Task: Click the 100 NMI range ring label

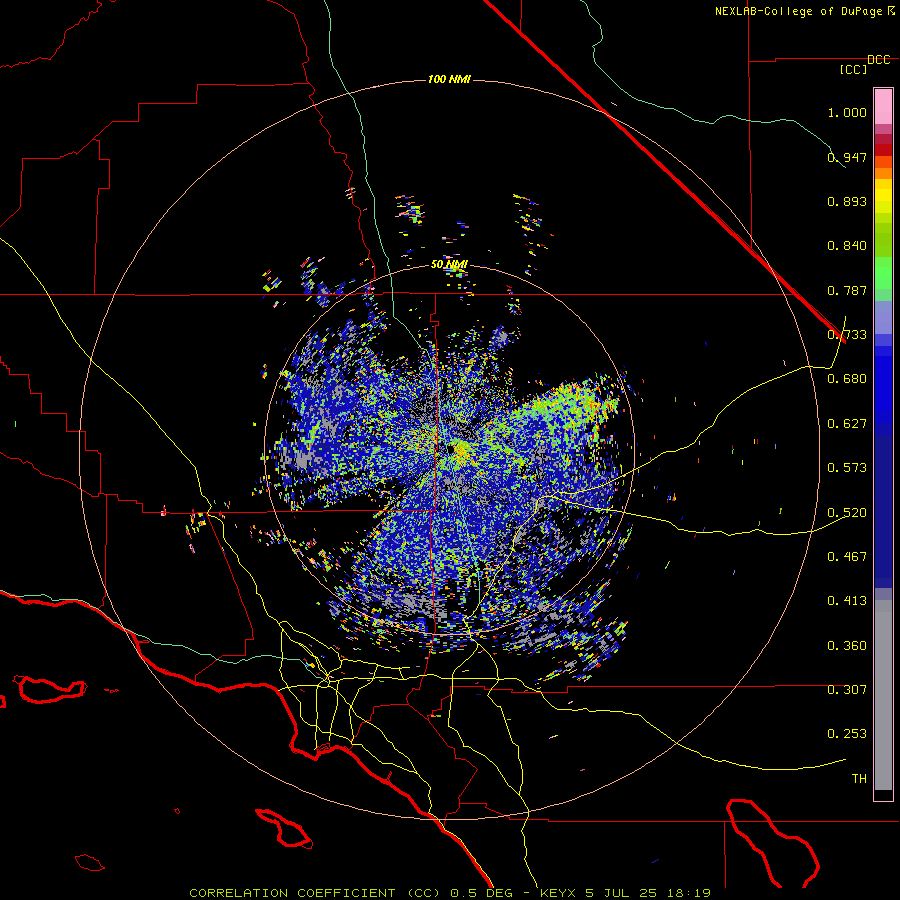Action: coord(449,79)
